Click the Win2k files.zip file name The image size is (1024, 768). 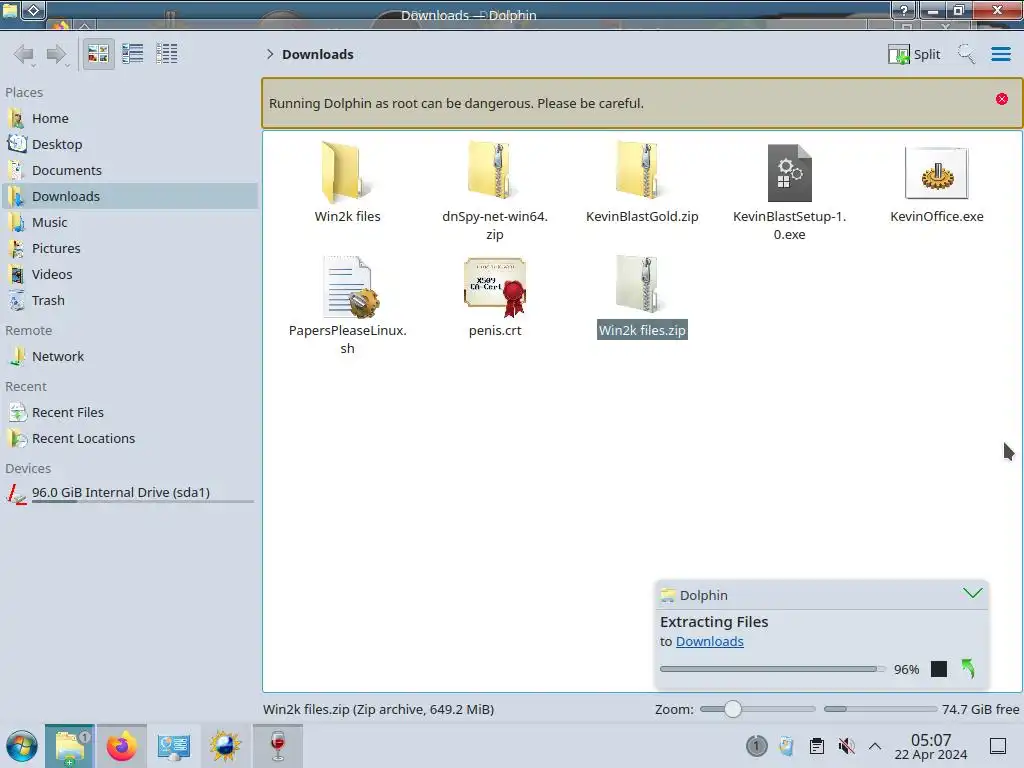[x=643, y=330]
